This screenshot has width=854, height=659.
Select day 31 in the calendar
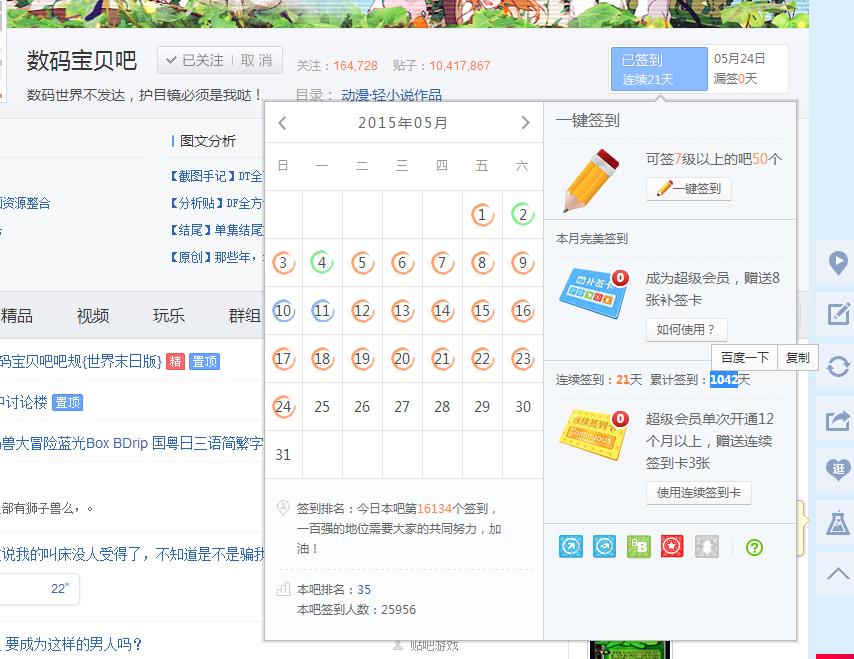[283, 454]
